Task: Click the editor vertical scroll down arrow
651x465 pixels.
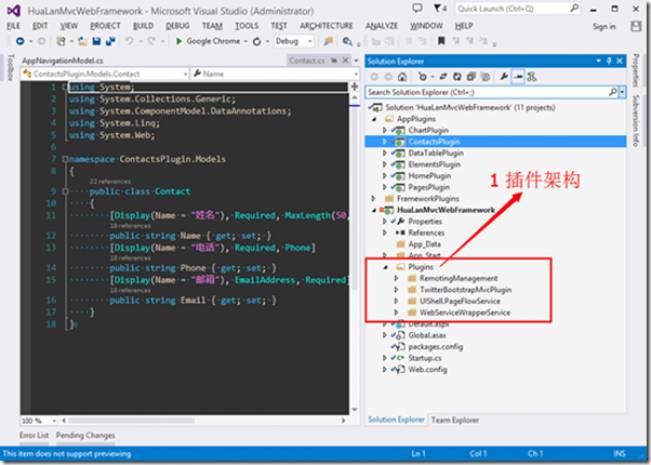Action: click(355, 410)
